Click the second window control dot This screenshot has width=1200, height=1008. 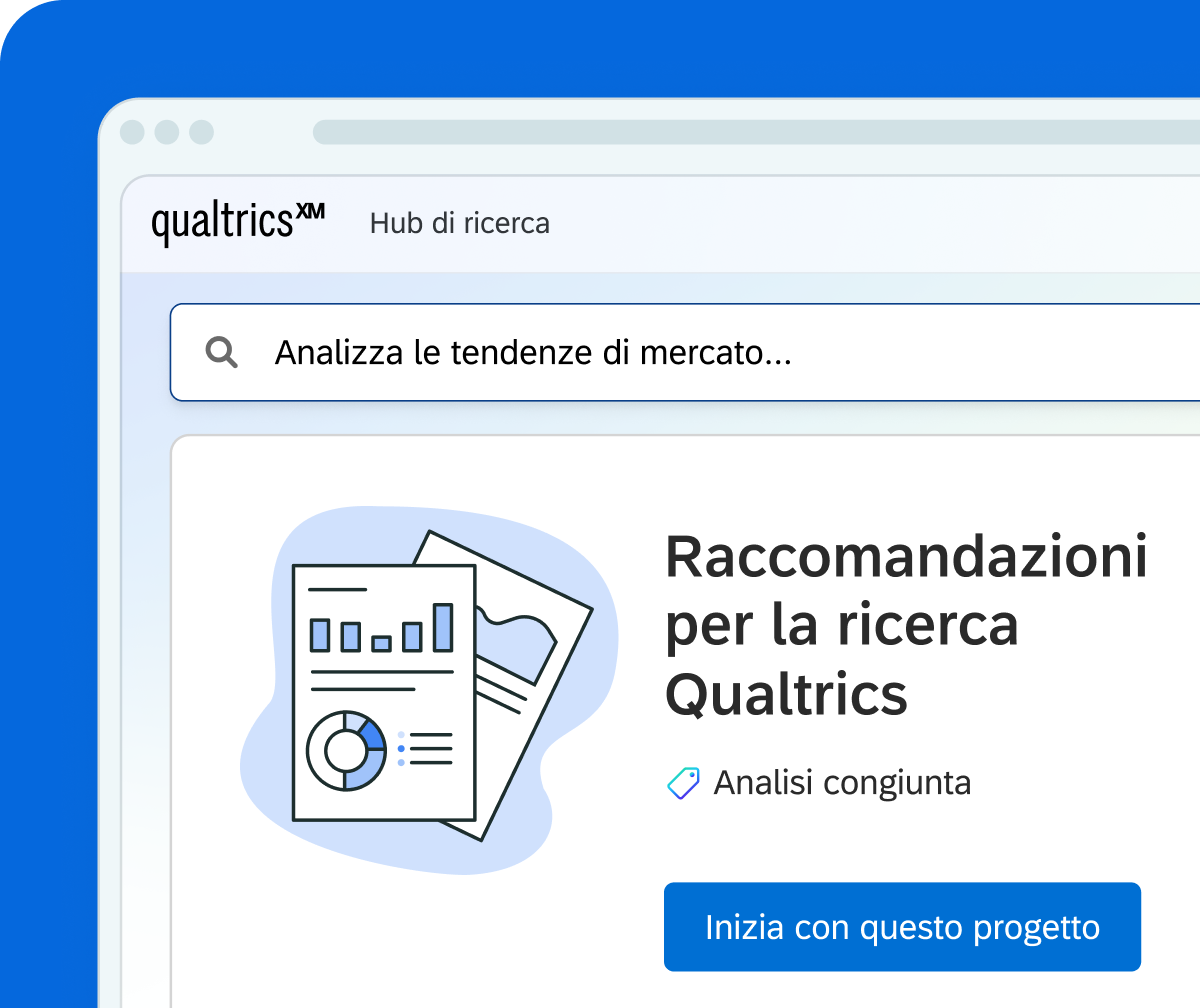(x=167, y=132)
